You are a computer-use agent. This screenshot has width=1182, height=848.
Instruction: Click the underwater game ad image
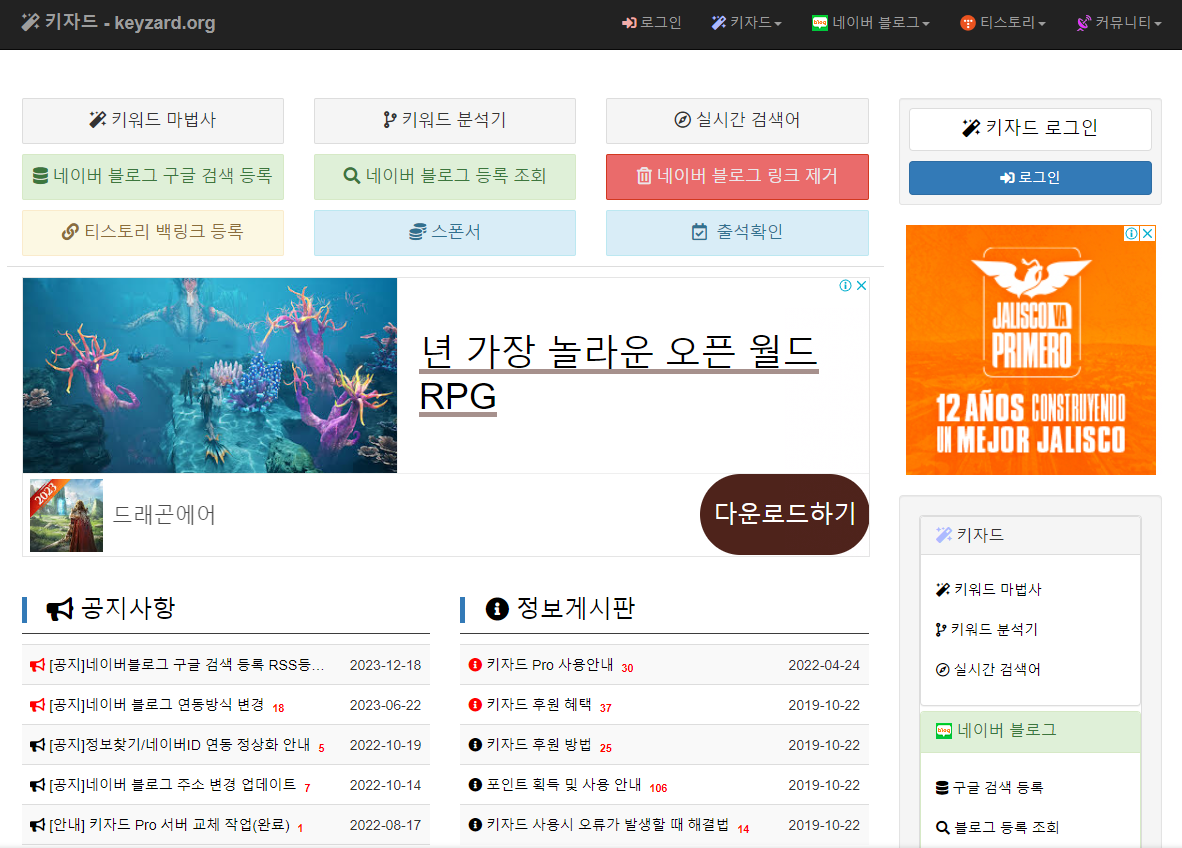click(210, 375)
